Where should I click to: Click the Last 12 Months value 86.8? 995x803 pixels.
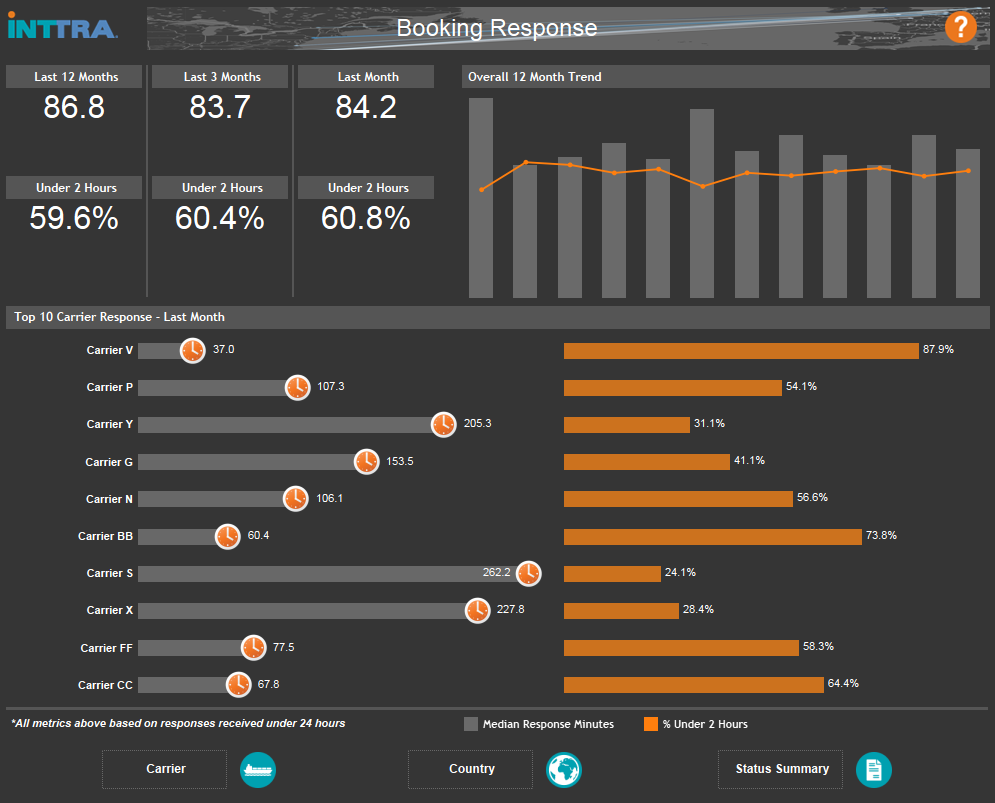74,107
